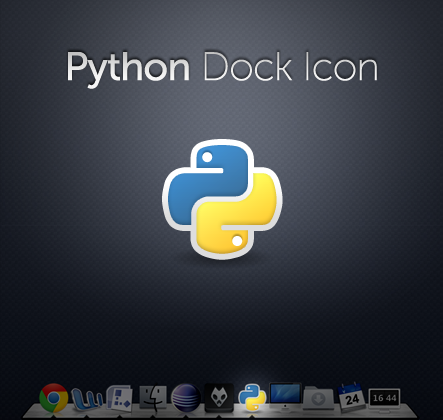Click the running indicator below Python dock icon

252,416
